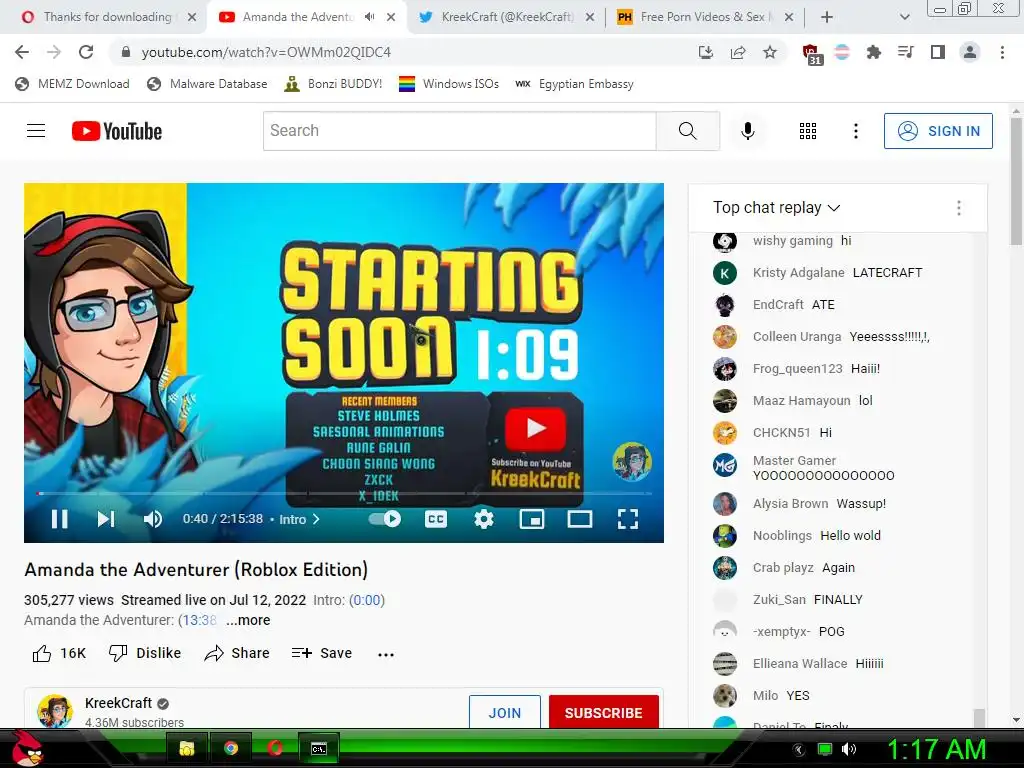The width and height of the screenshot is (1024, 768).
Task: Focus the YouTube Search field
Action: click(x=460, y=131)
